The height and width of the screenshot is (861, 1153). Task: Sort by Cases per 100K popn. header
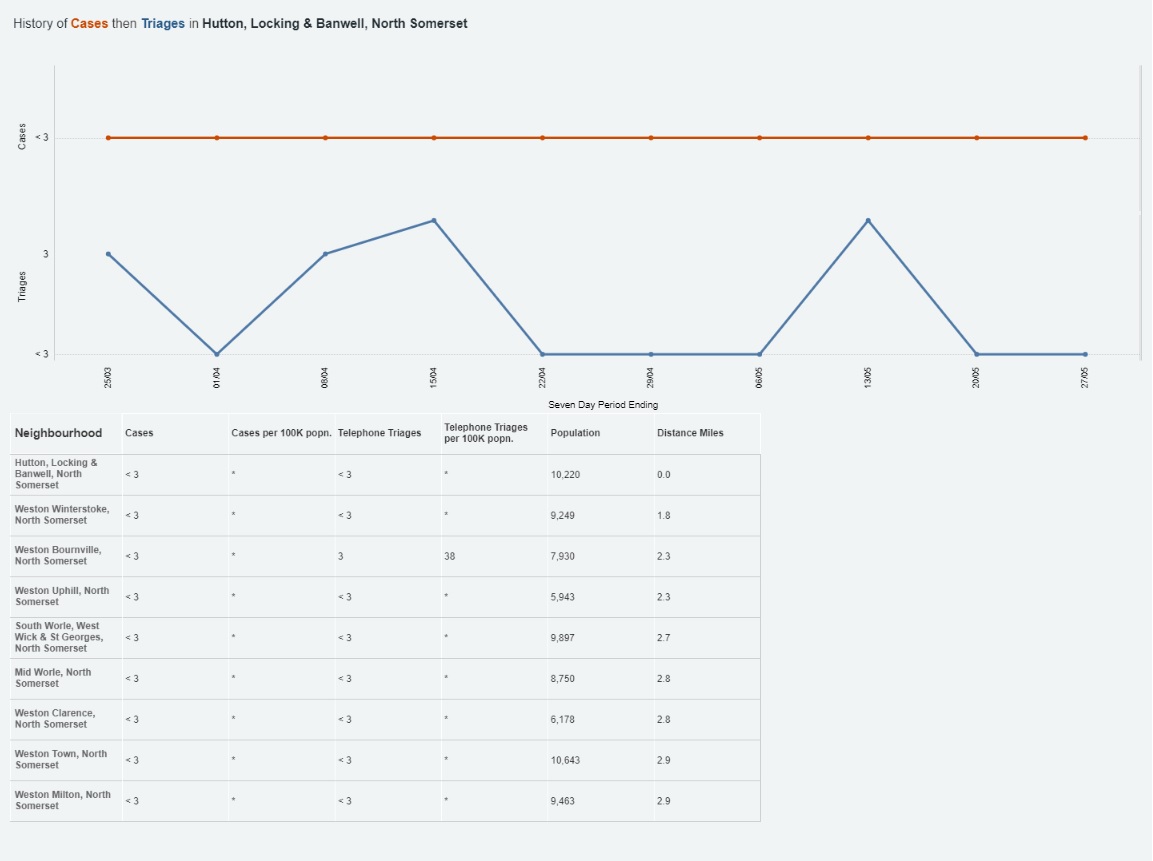coord(281,433)
